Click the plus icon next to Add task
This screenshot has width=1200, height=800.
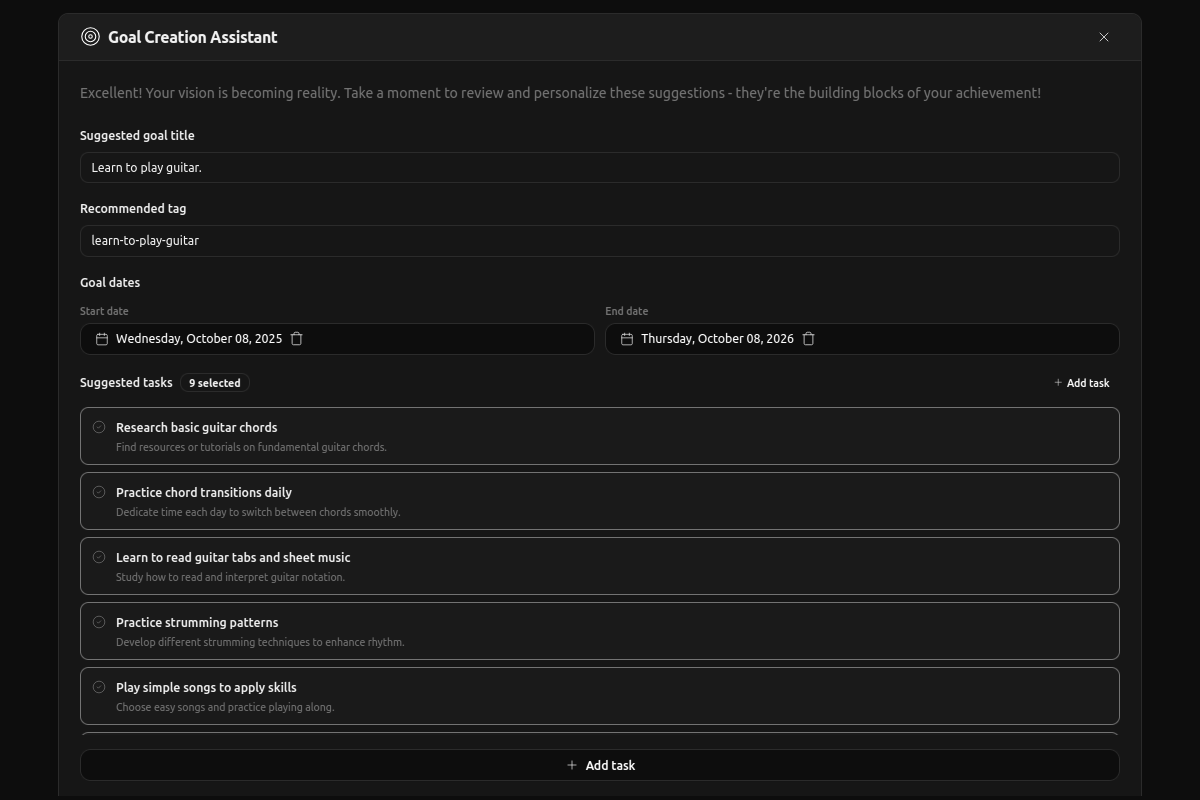(1056, 383)
